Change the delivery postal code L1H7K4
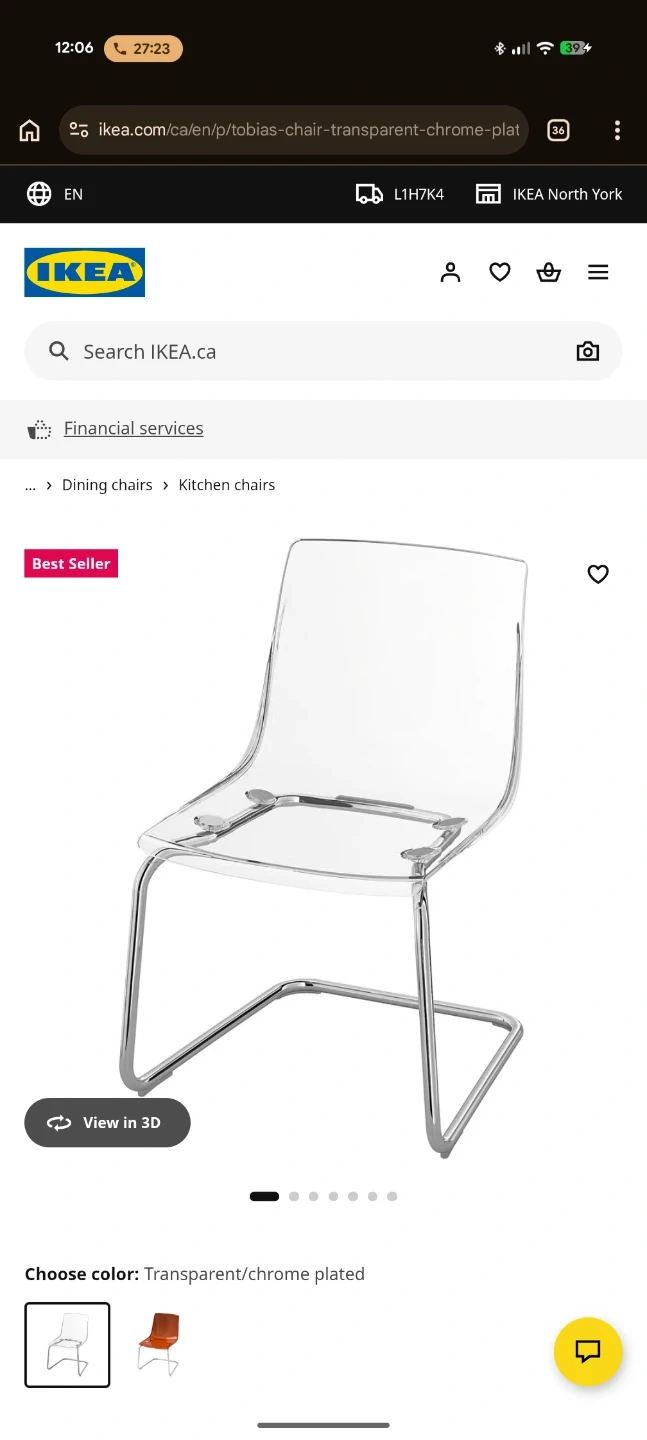The height and width of the screenshot is (1440, 647). [x=400, y=194]
